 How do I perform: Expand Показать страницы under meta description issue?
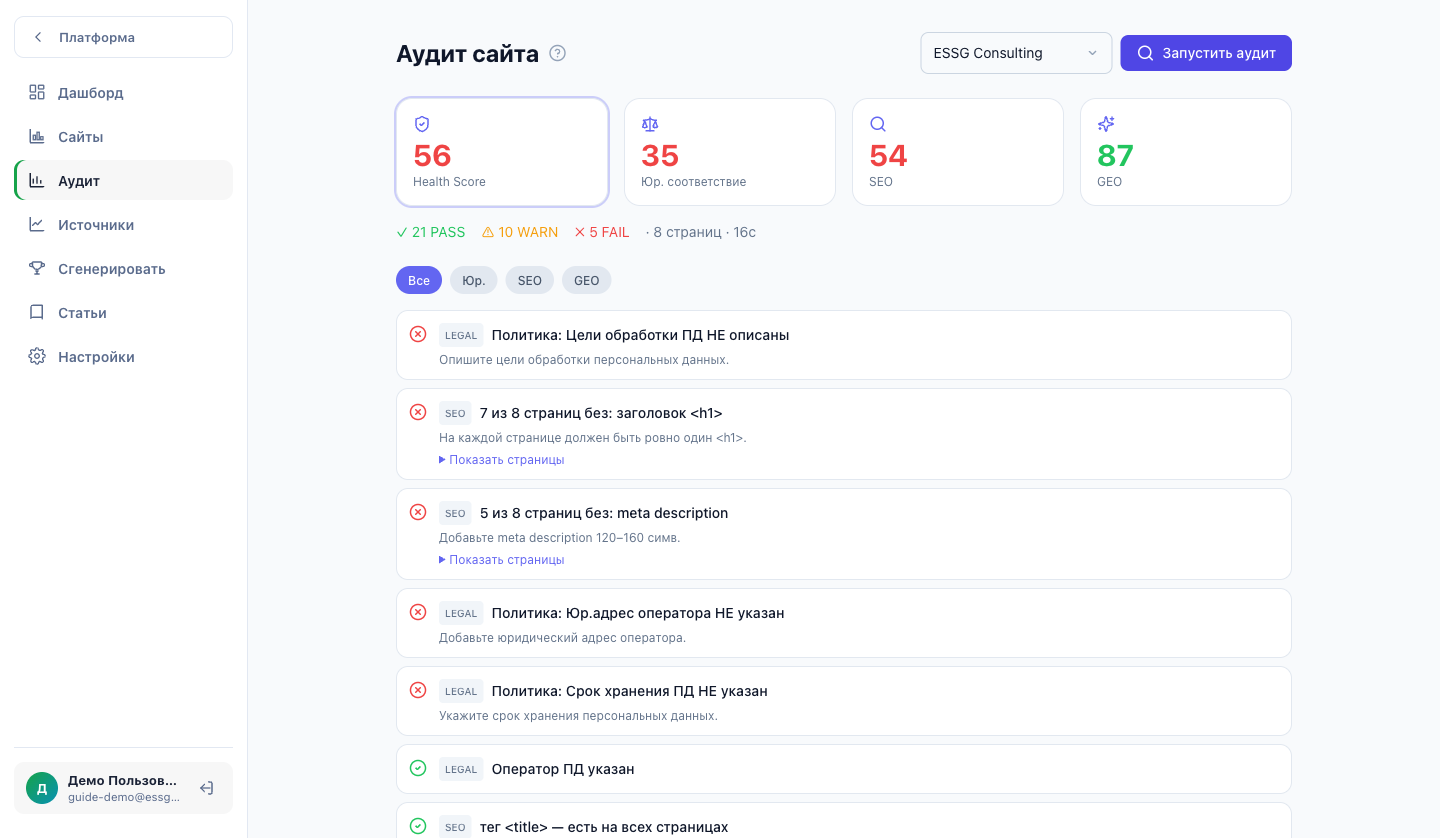(502, 560)
